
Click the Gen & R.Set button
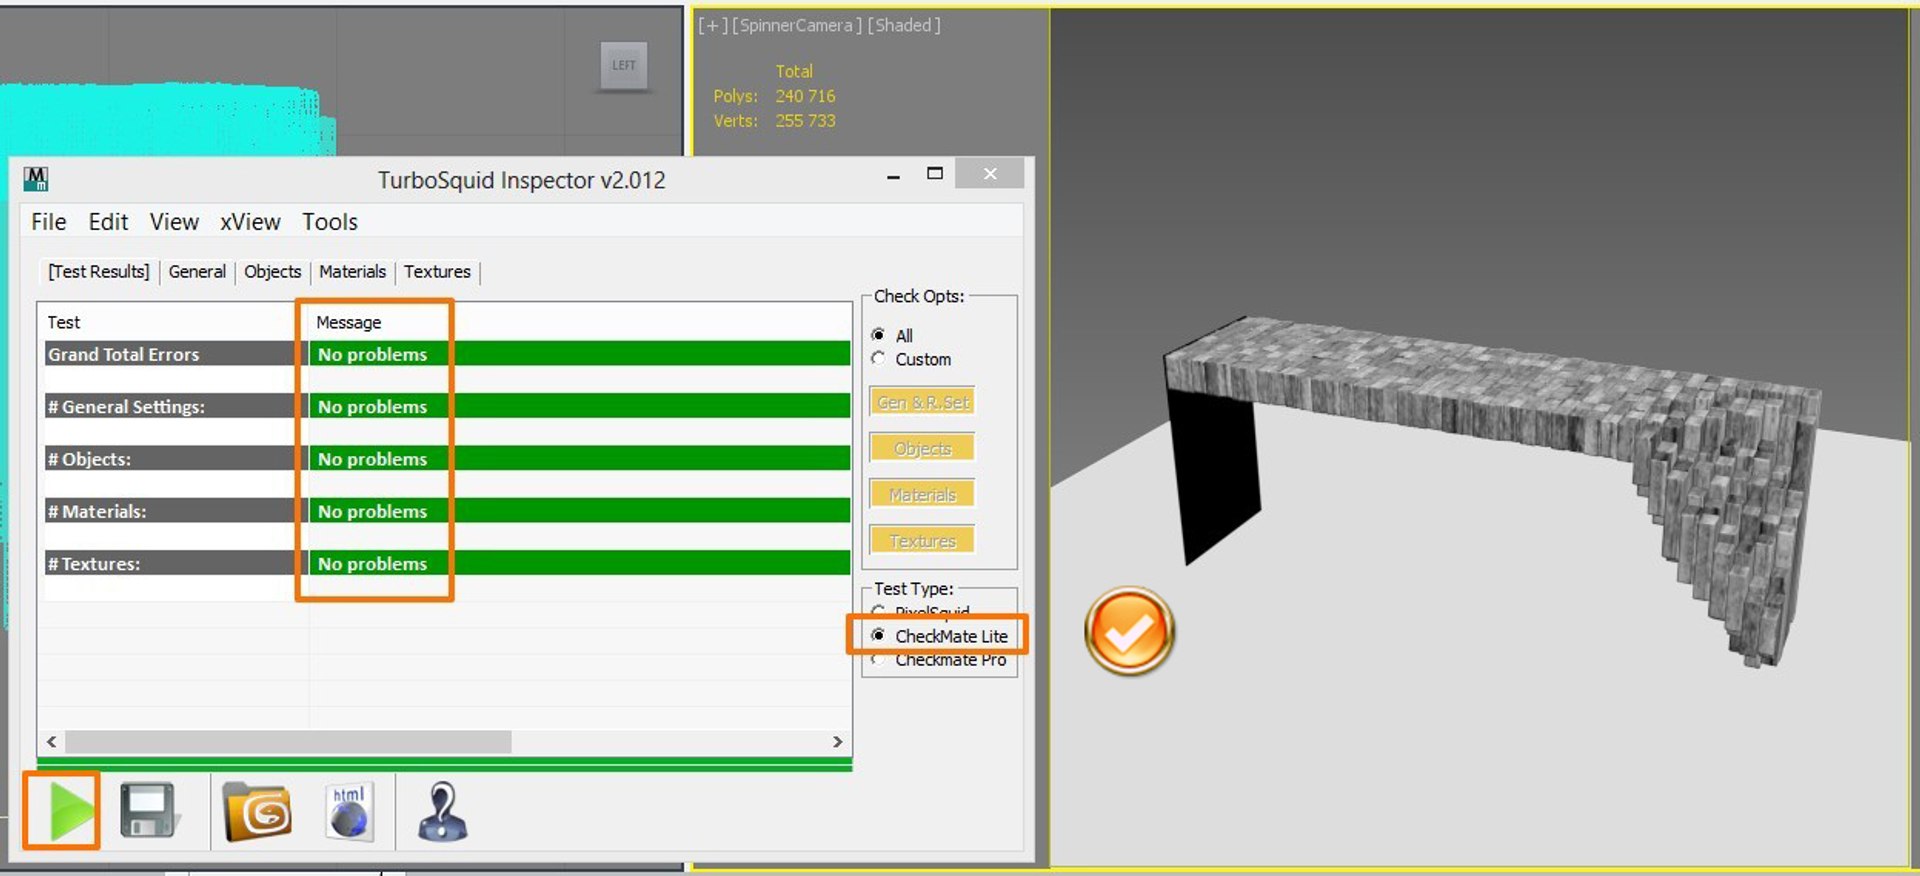(x=922, y=402)
